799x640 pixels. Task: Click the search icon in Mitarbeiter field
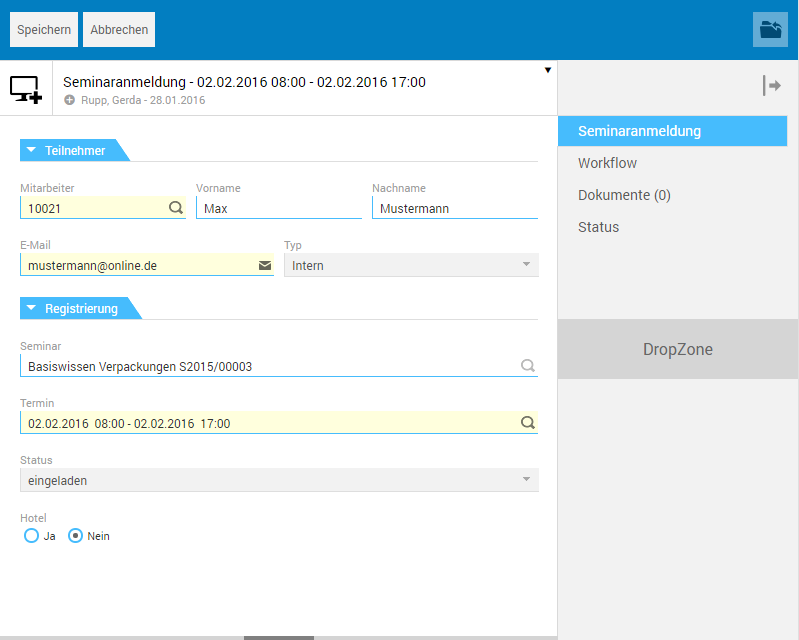(x=176, y=208)
